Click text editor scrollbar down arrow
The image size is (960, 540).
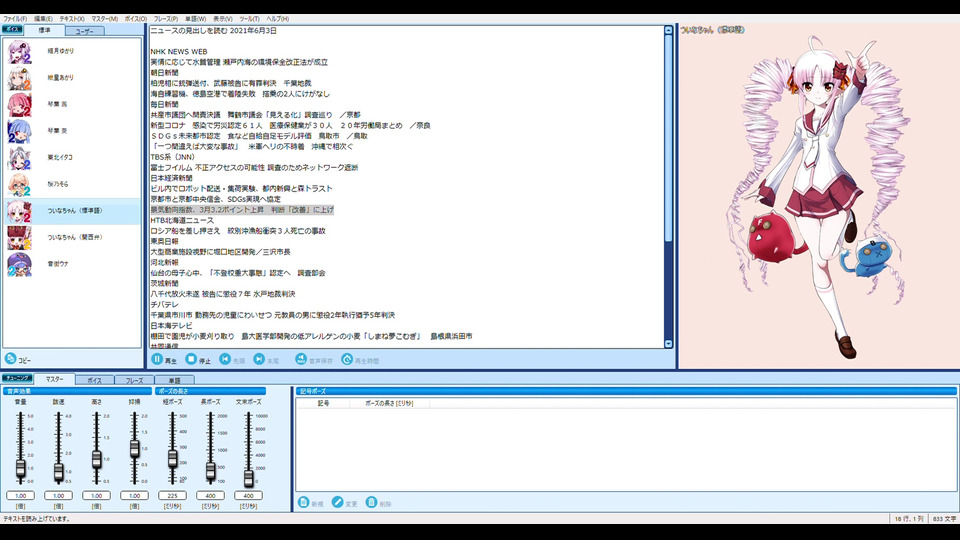coord(668,344)
